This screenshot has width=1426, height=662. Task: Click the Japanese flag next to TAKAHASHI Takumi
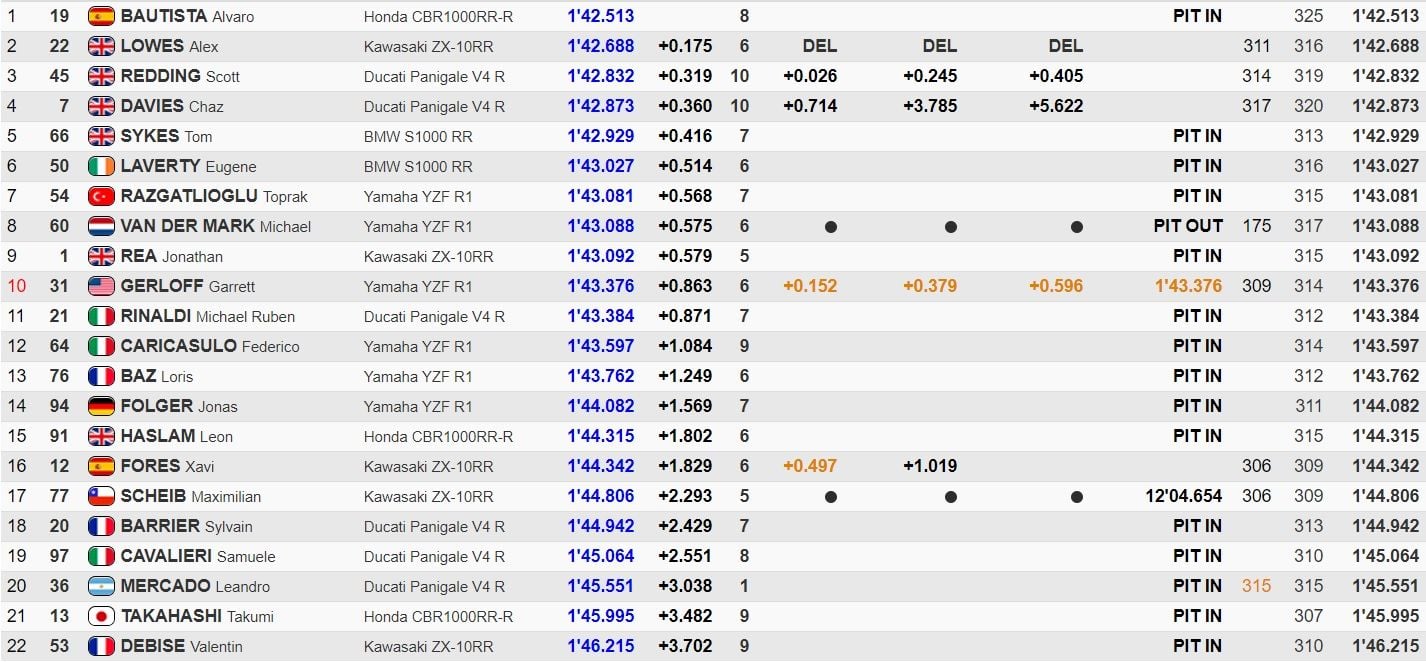tap(101, 616)
